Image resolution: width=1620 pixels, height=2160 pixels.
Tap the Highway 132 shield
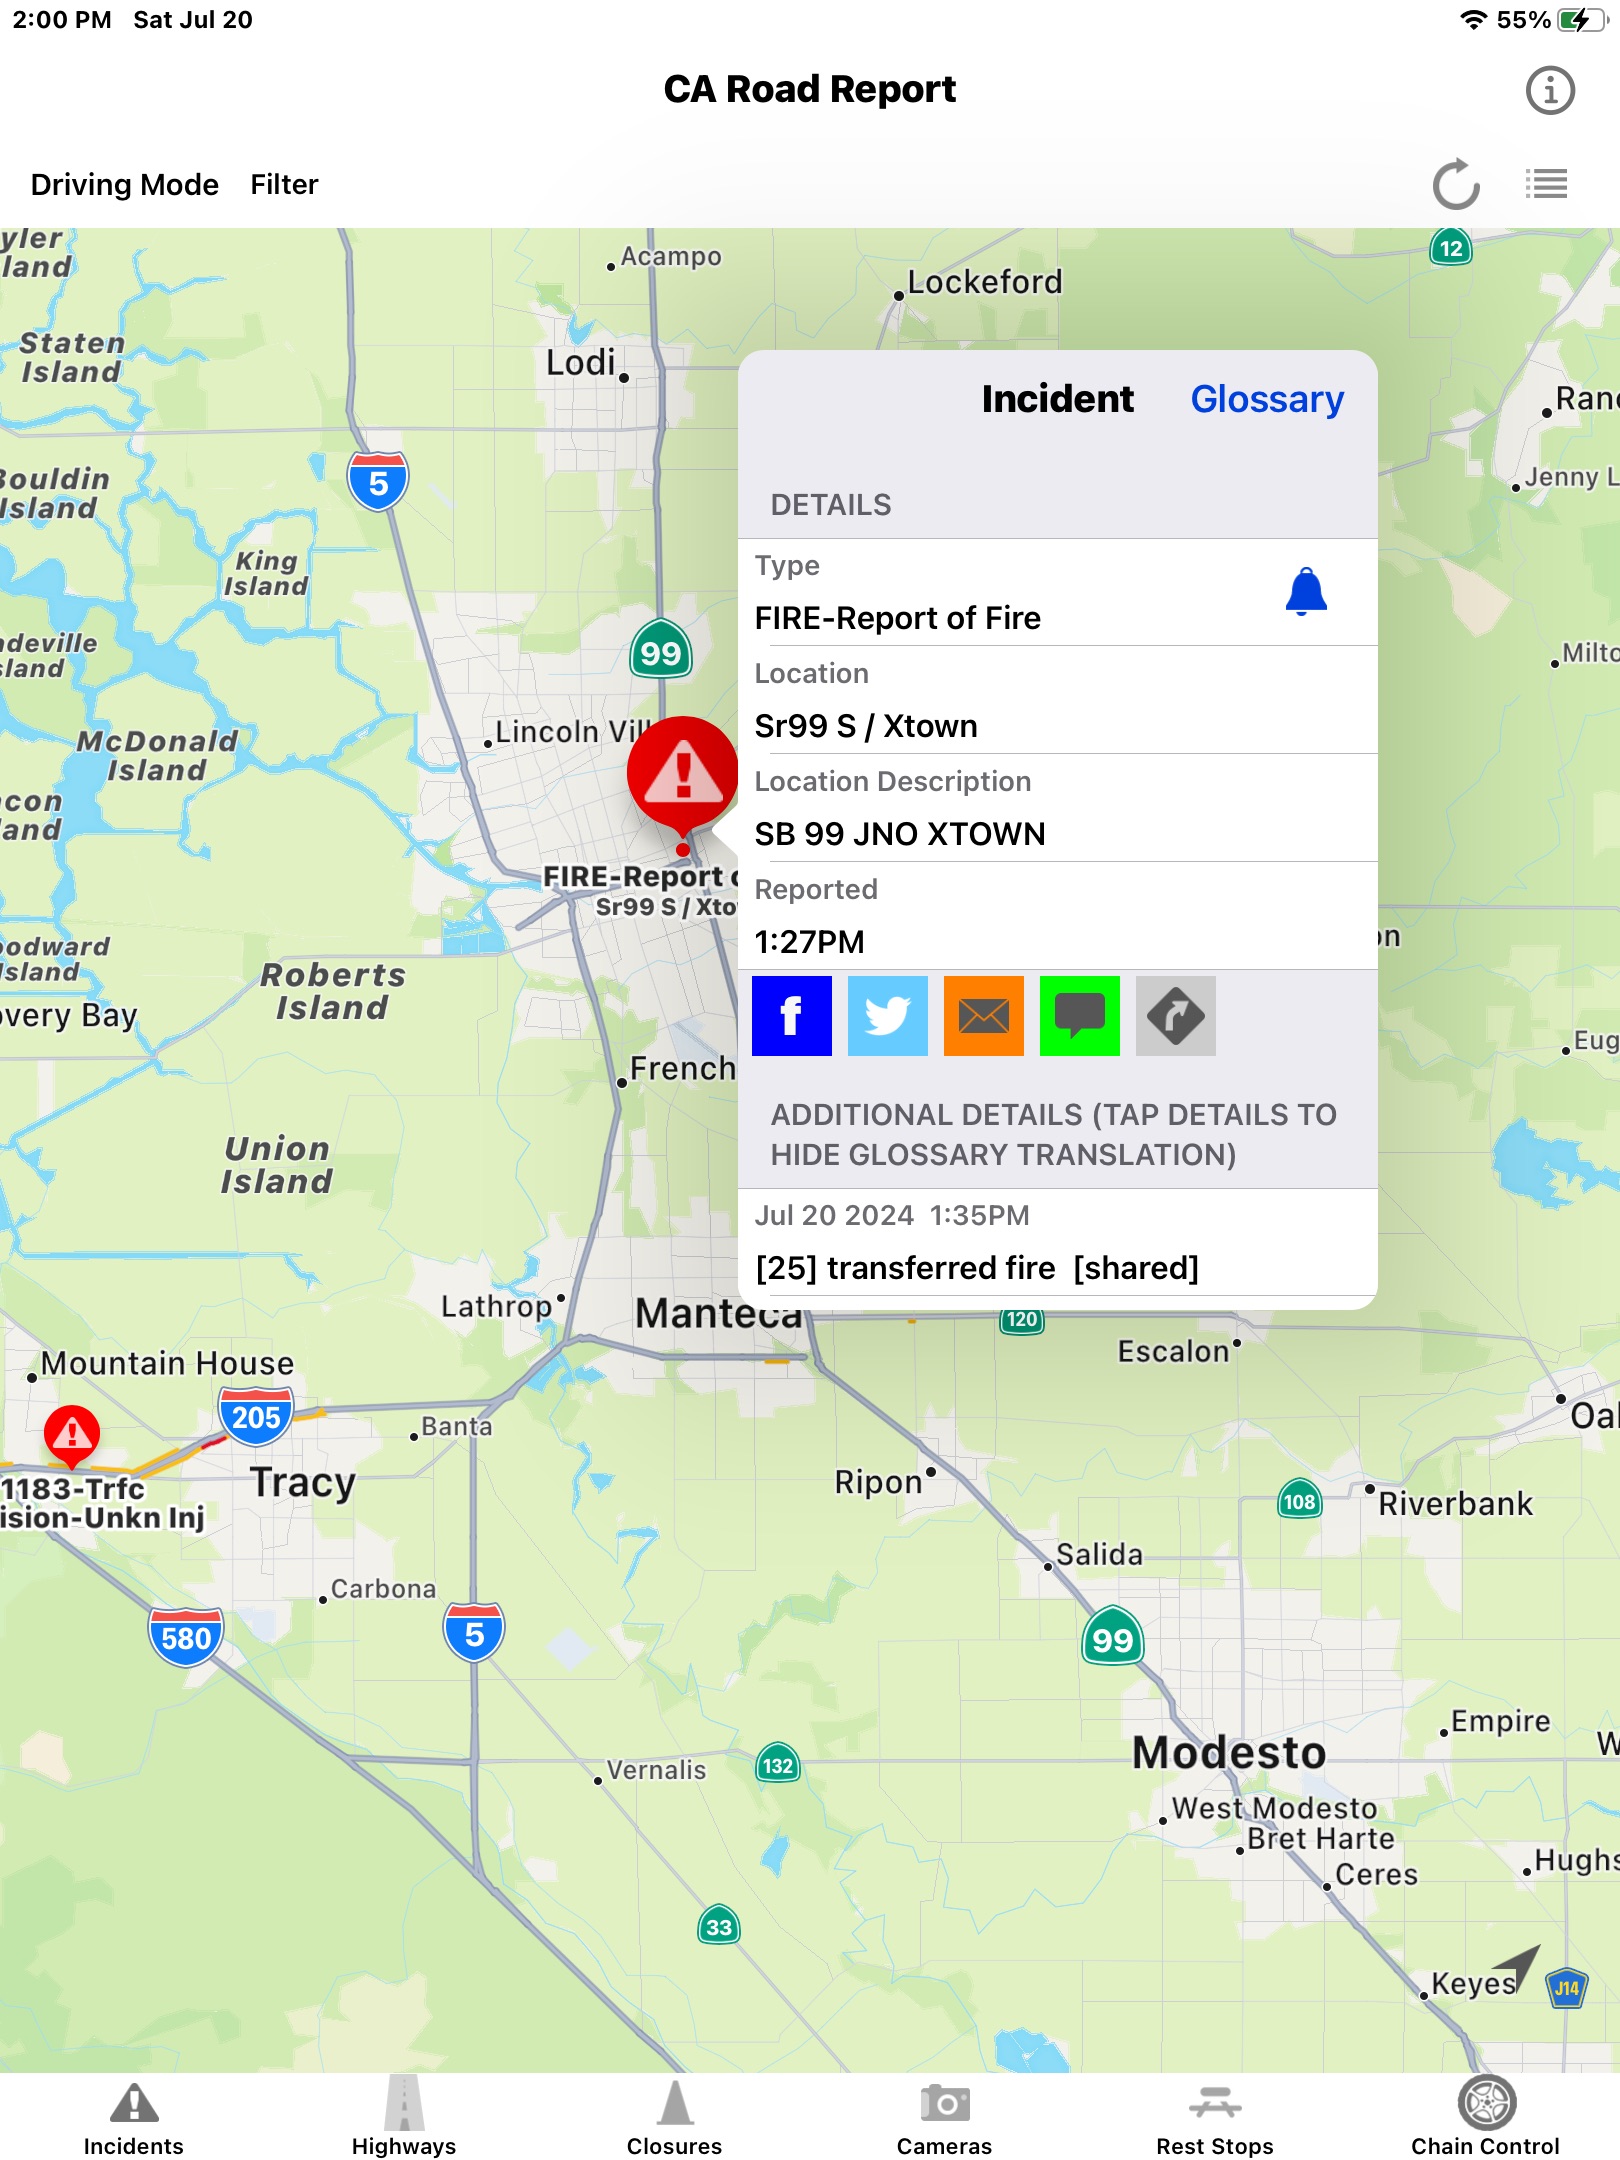click(x=777, y=1765)
